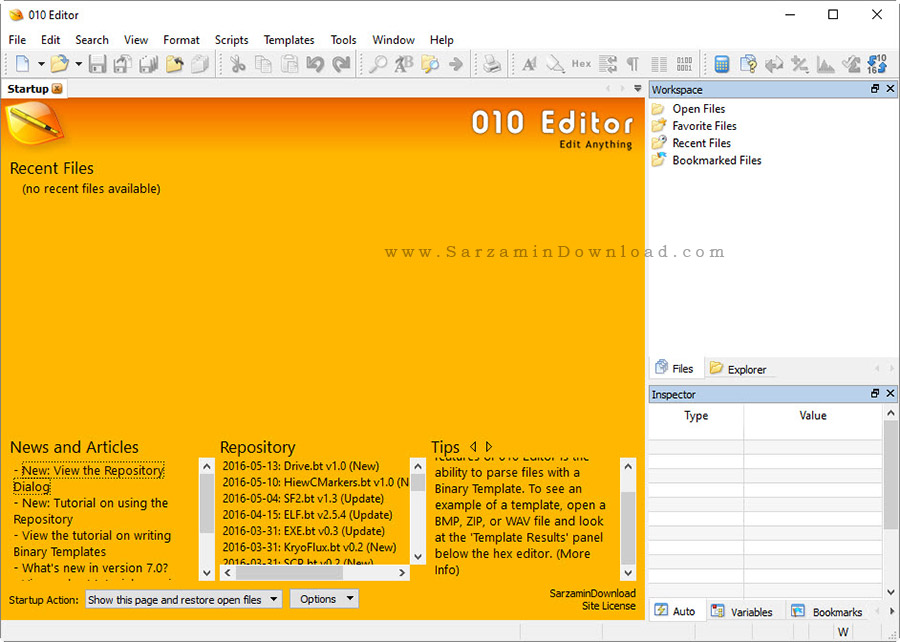Click the Redo arrow icon
900x642 pixels.
point(342,64)
